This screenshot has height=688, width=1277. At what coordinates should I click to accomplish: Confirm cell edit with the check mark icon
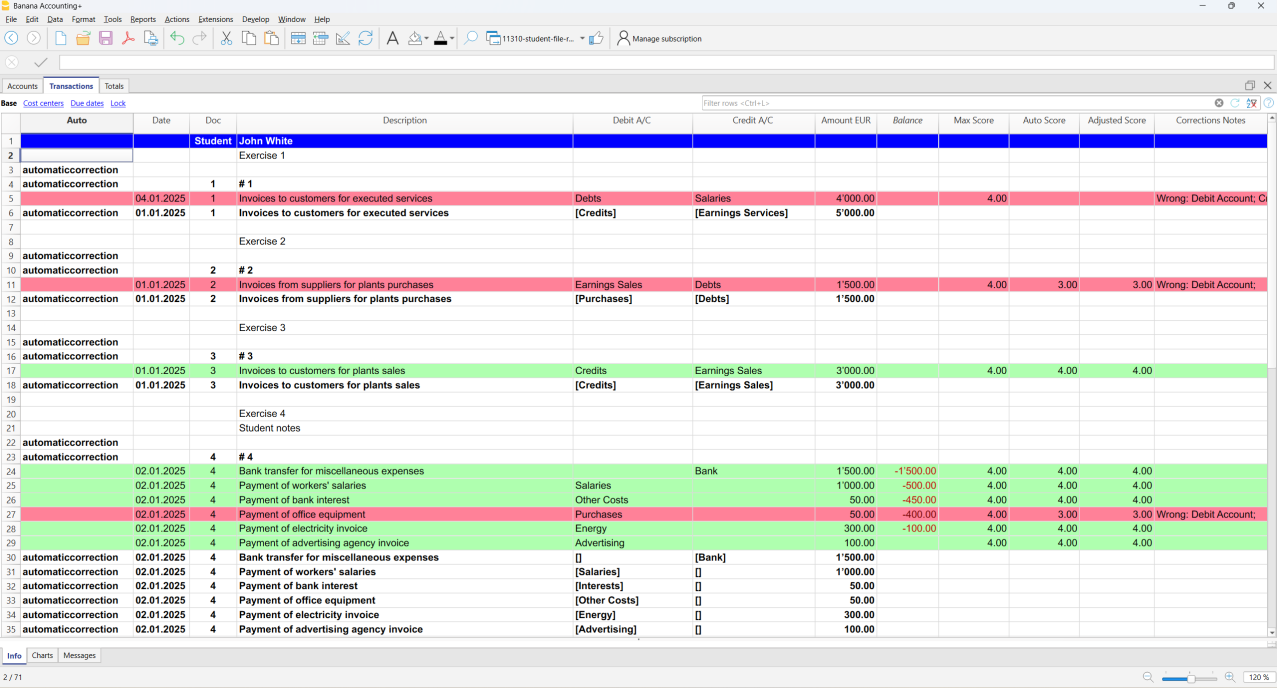[41, 62]
